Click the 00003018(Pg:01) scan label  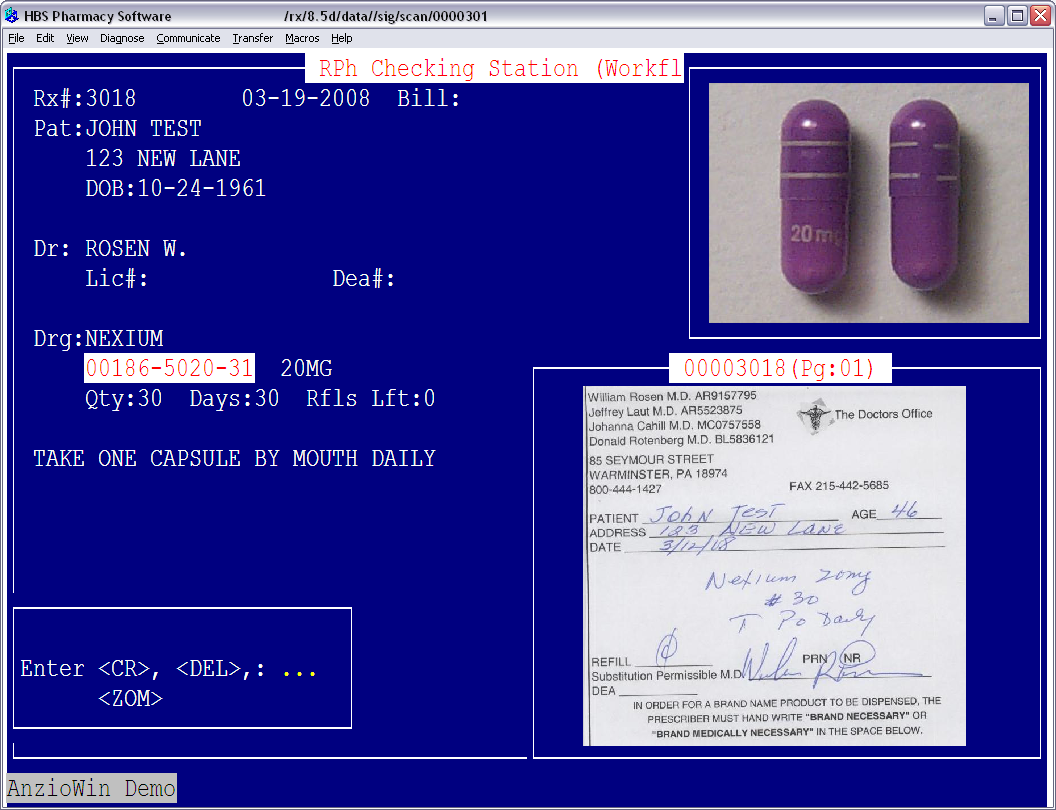pos(780,368)
